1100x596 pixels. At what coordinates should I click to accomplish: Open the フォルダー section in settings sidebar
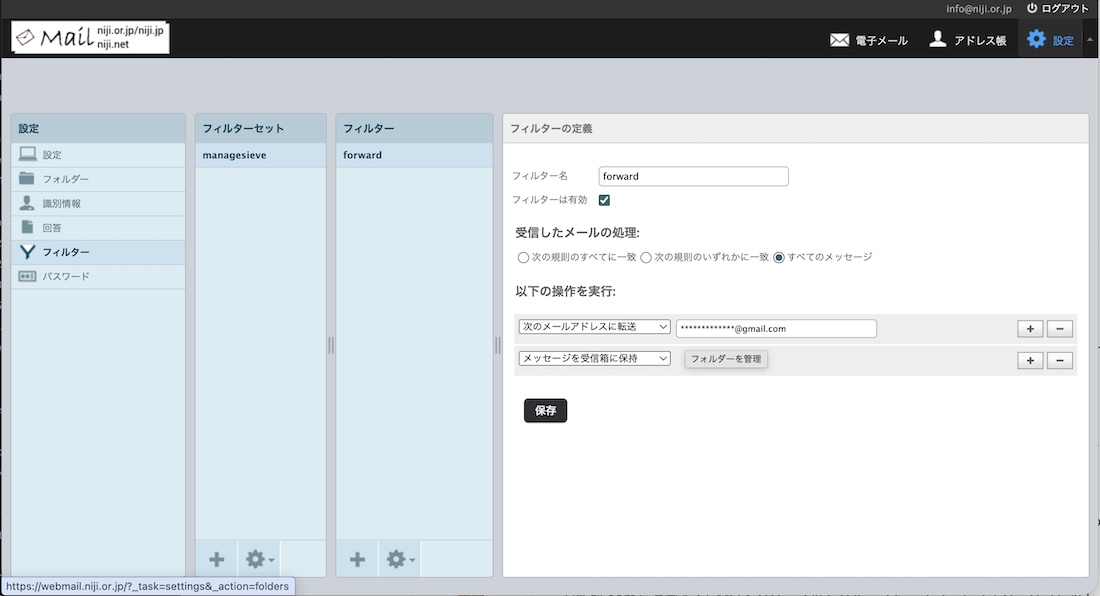tap(65, 179)
